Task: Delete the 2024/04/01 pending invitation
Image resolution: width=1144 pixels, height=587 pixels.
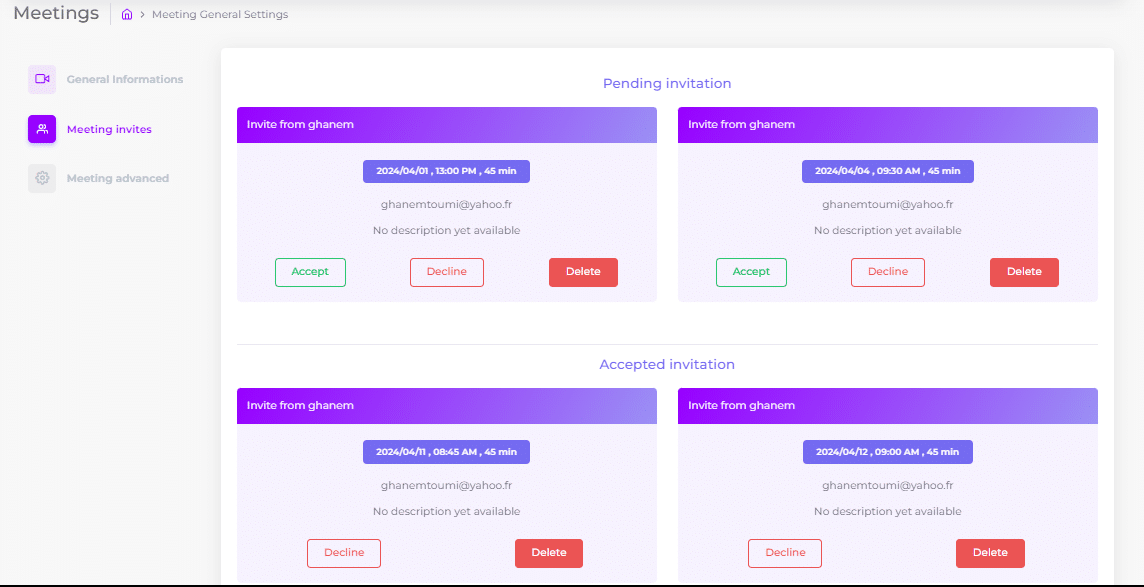Action: tap(583, 272)
